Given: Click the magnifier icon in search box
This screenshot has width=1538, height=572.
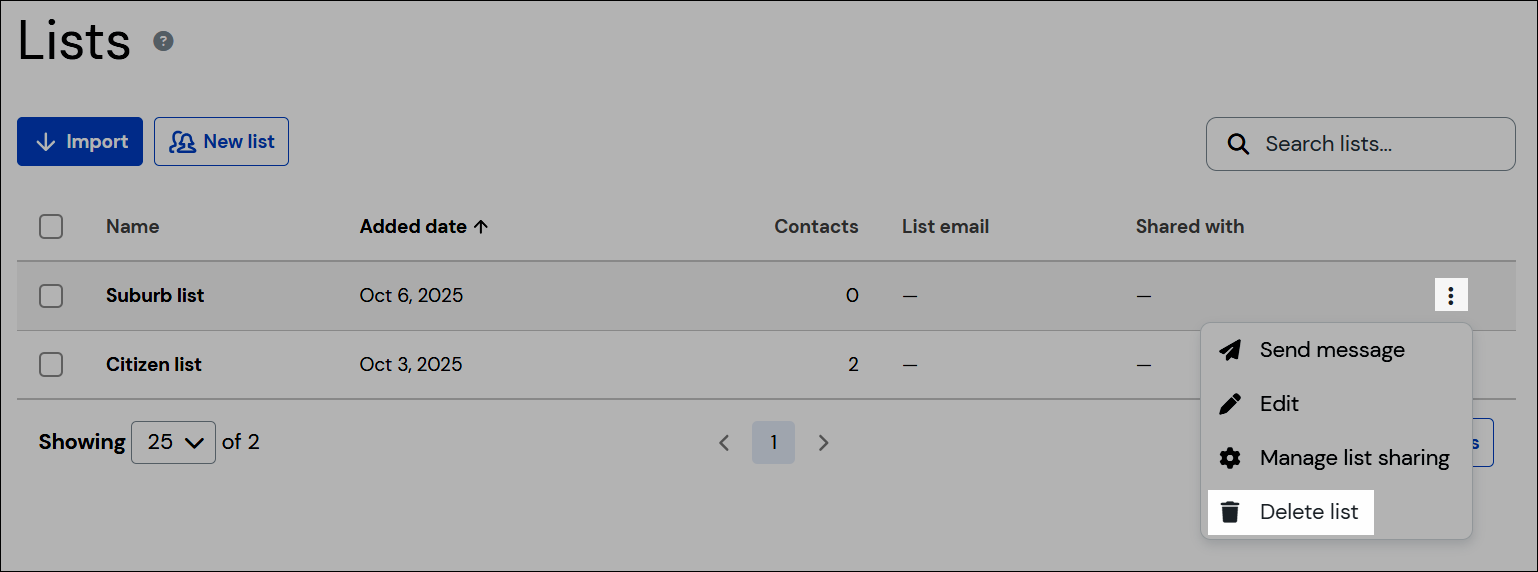Looking at the screenshot, I should [x=1238, y=144].
